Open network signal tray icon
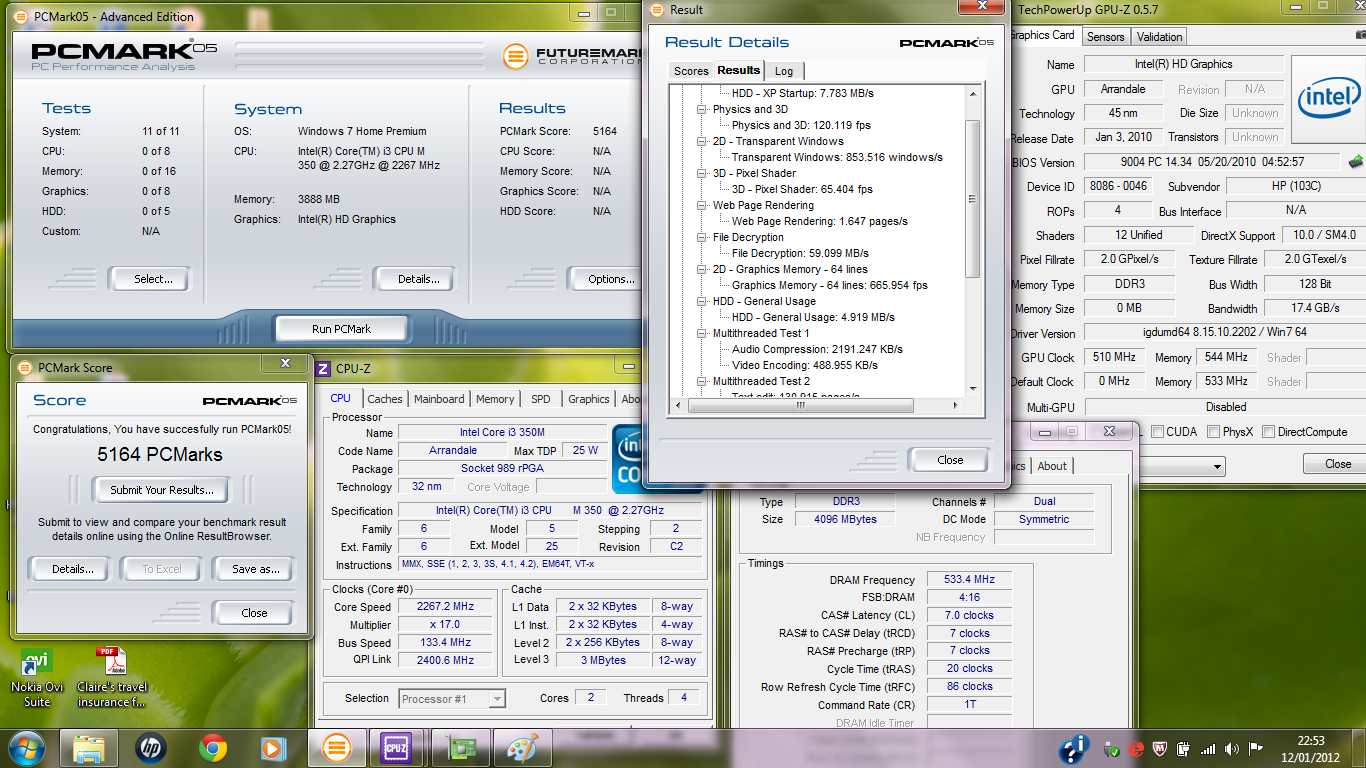 tap(1209, 749)
